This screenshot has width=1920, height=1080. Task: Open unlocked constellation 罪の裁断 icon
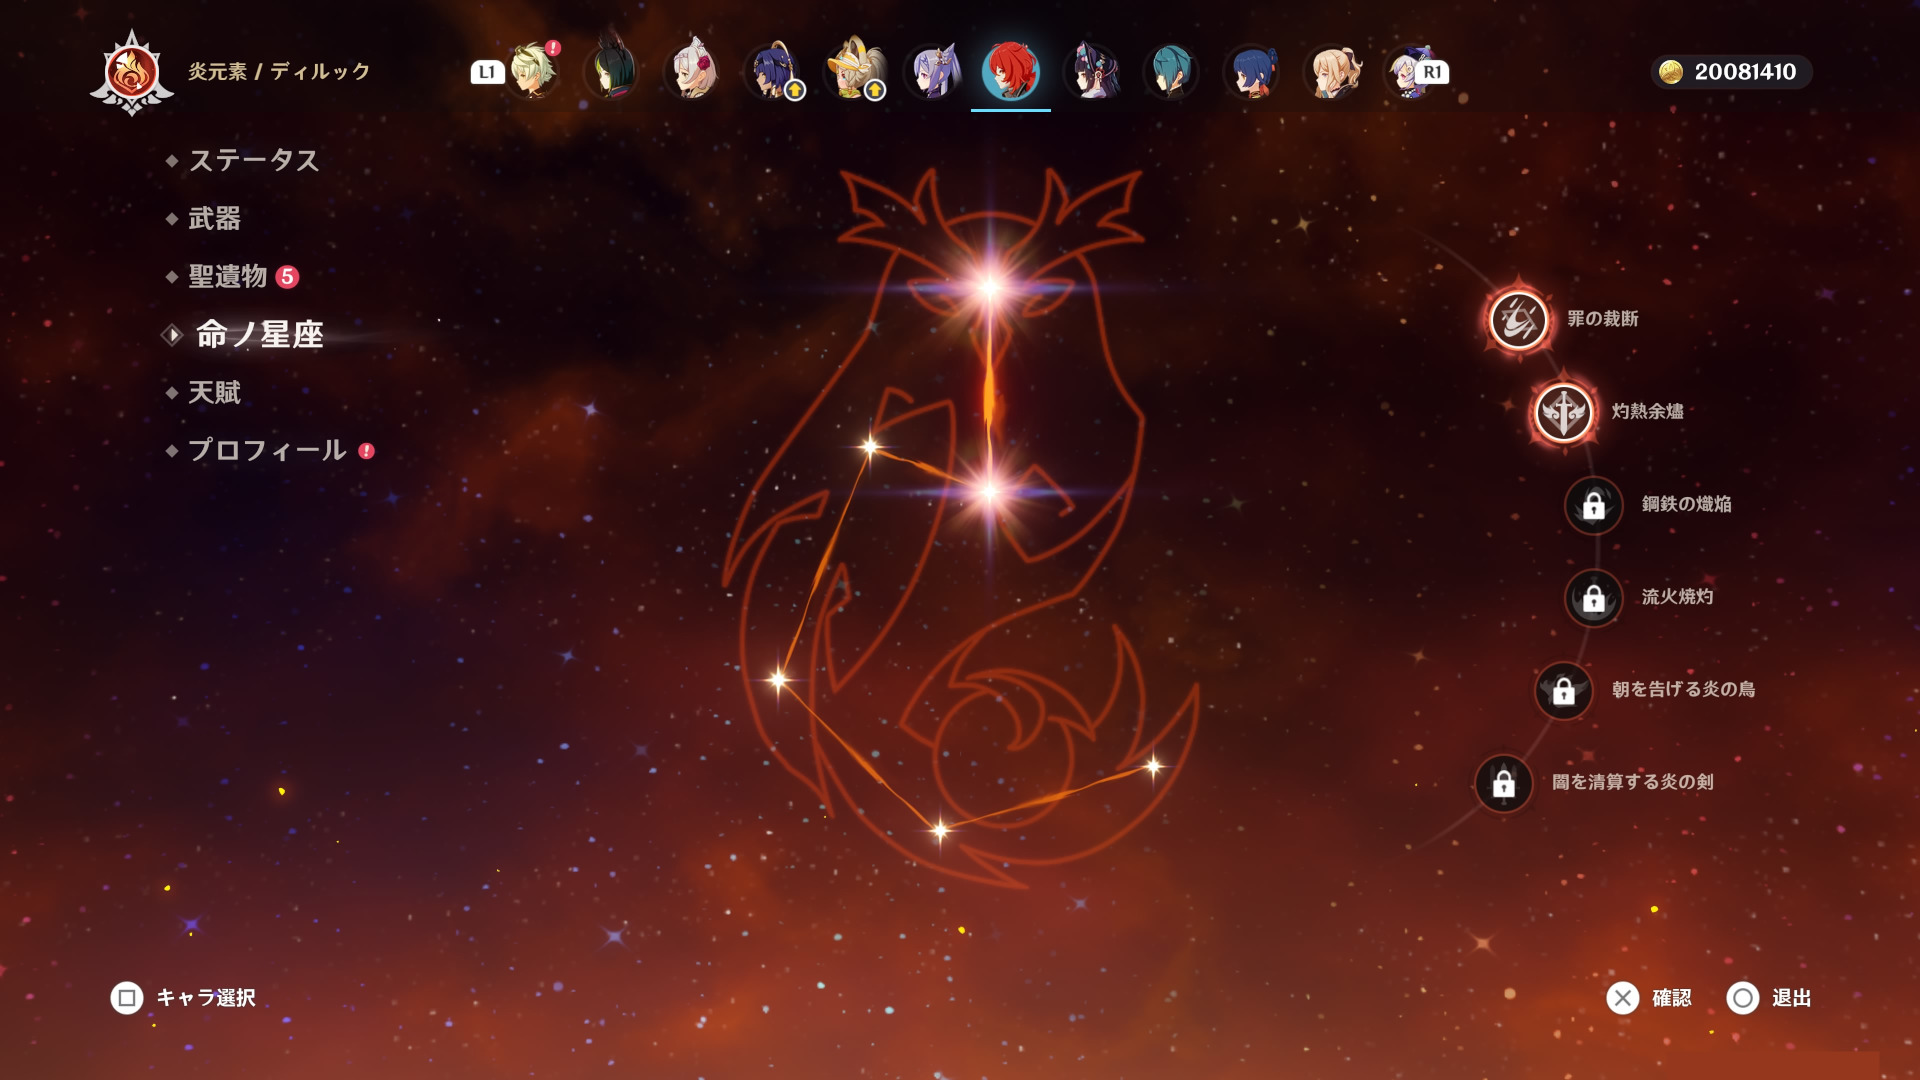[x=1518, y=320]
